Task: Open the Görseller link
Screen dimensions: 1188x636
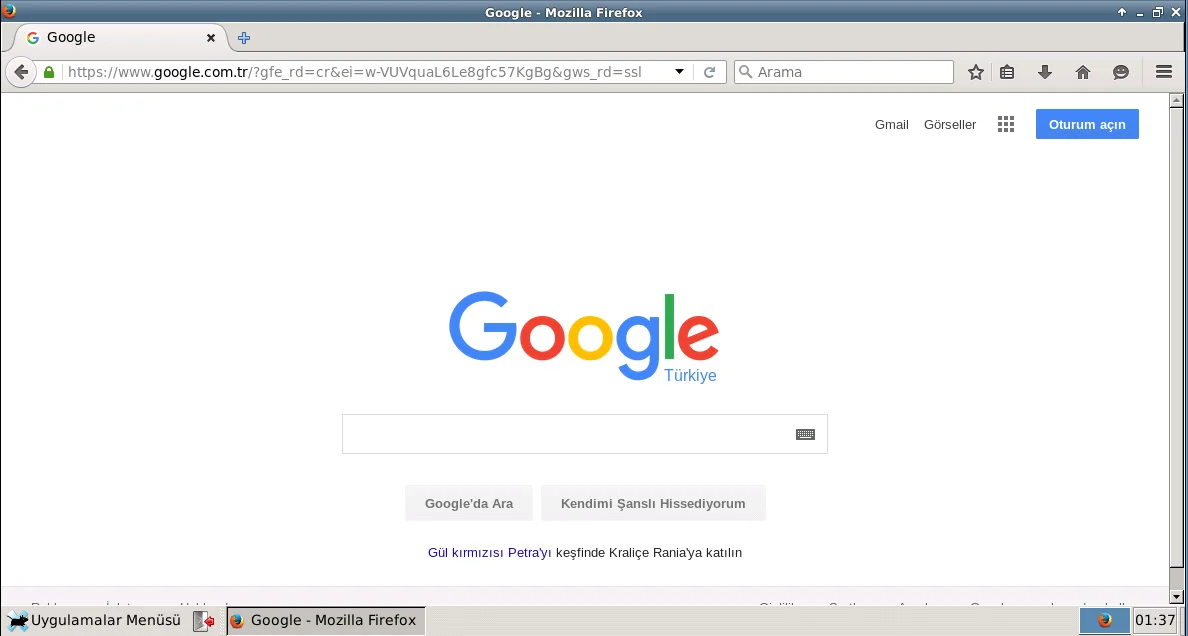Action: 949,124
